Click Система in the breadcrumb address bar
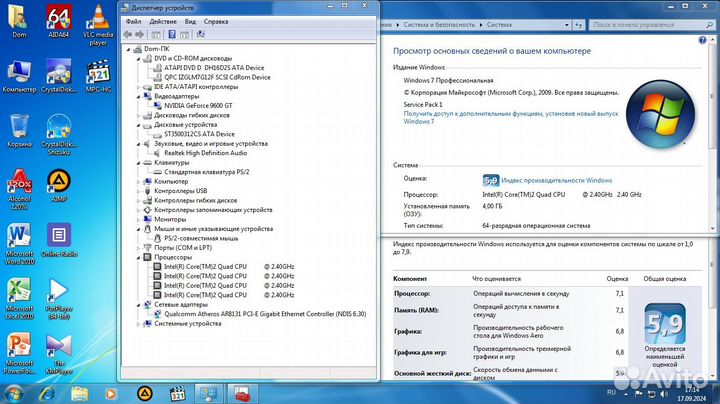 (499, 25)
